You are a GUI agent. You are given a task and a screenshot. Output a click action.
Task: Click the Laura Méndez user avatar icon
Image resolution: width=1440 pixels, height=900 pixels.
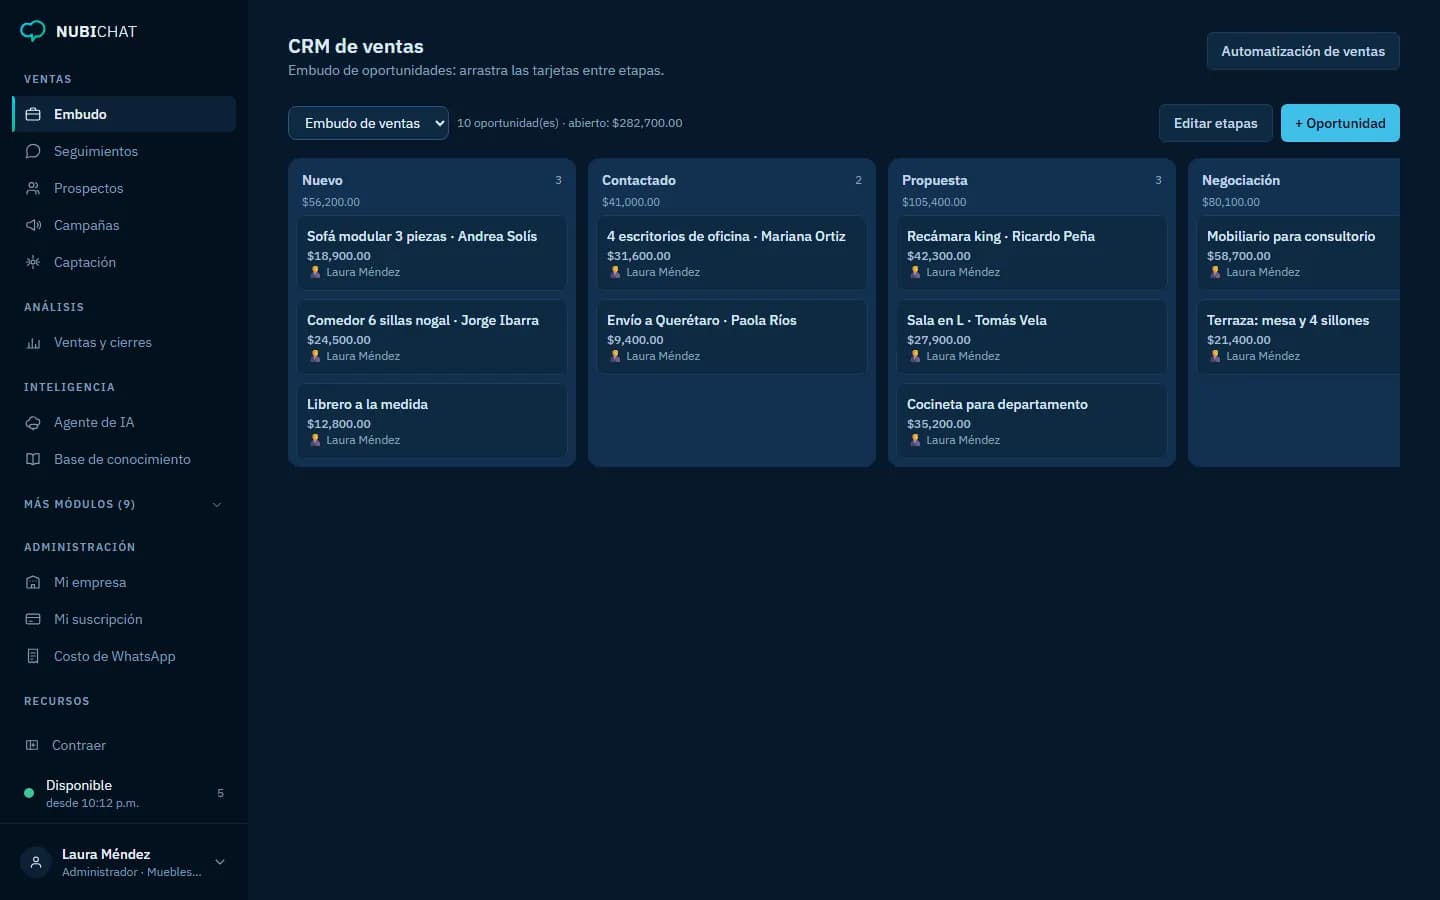click(36, 862)
